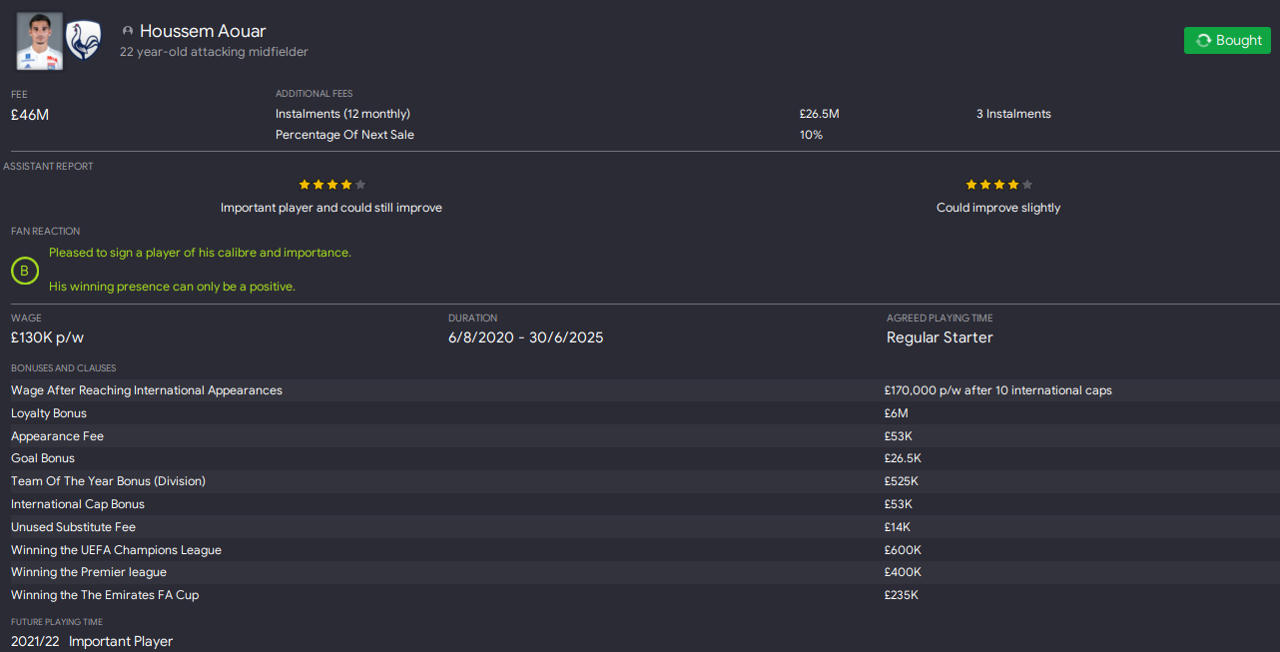Screen dimensions: 1280x652
Task: Click the Goal Bonus clause row
Action: click(43, 458)
